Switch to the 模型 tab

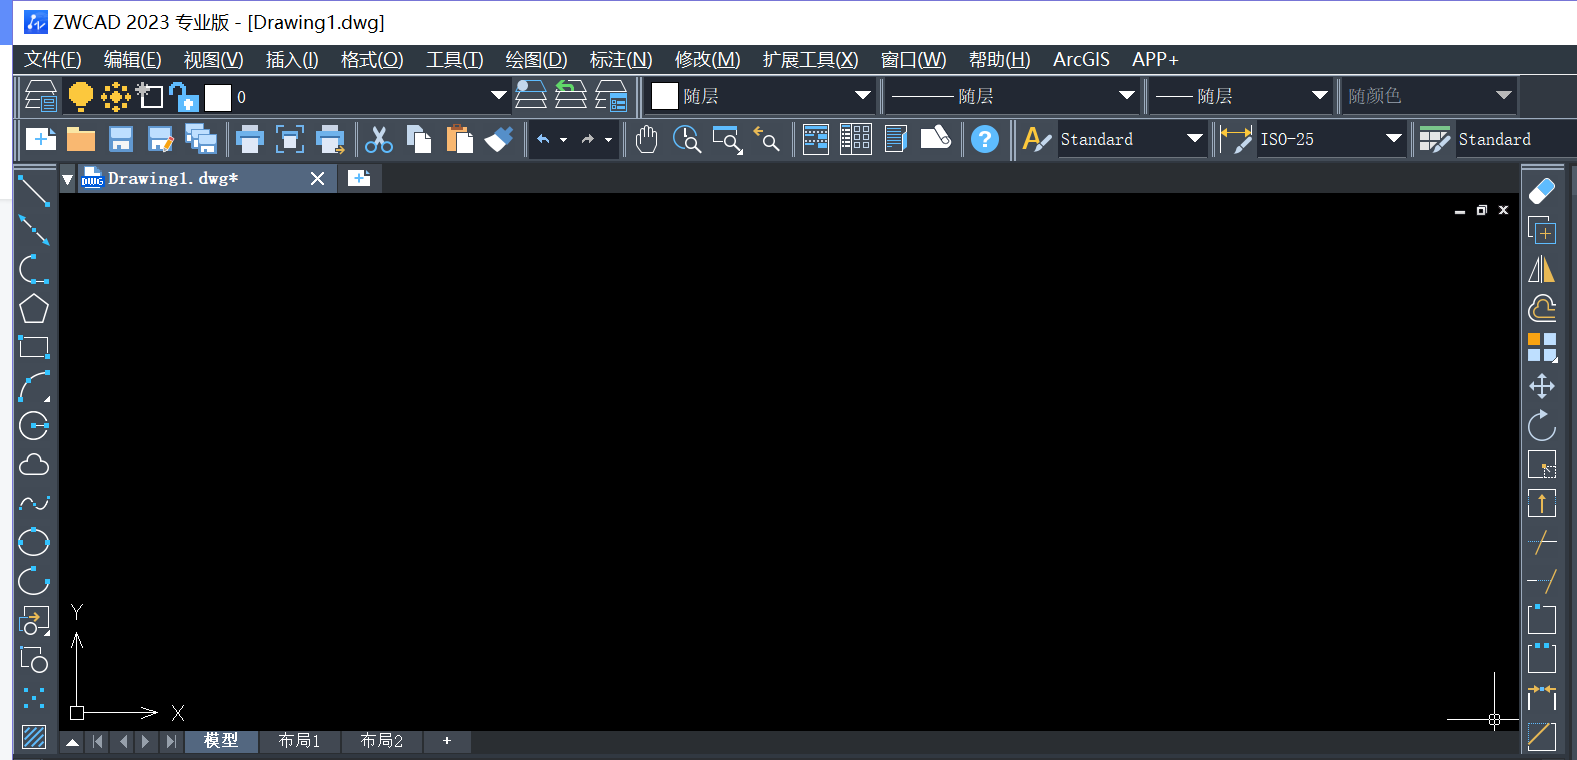(x=221, y=741)
